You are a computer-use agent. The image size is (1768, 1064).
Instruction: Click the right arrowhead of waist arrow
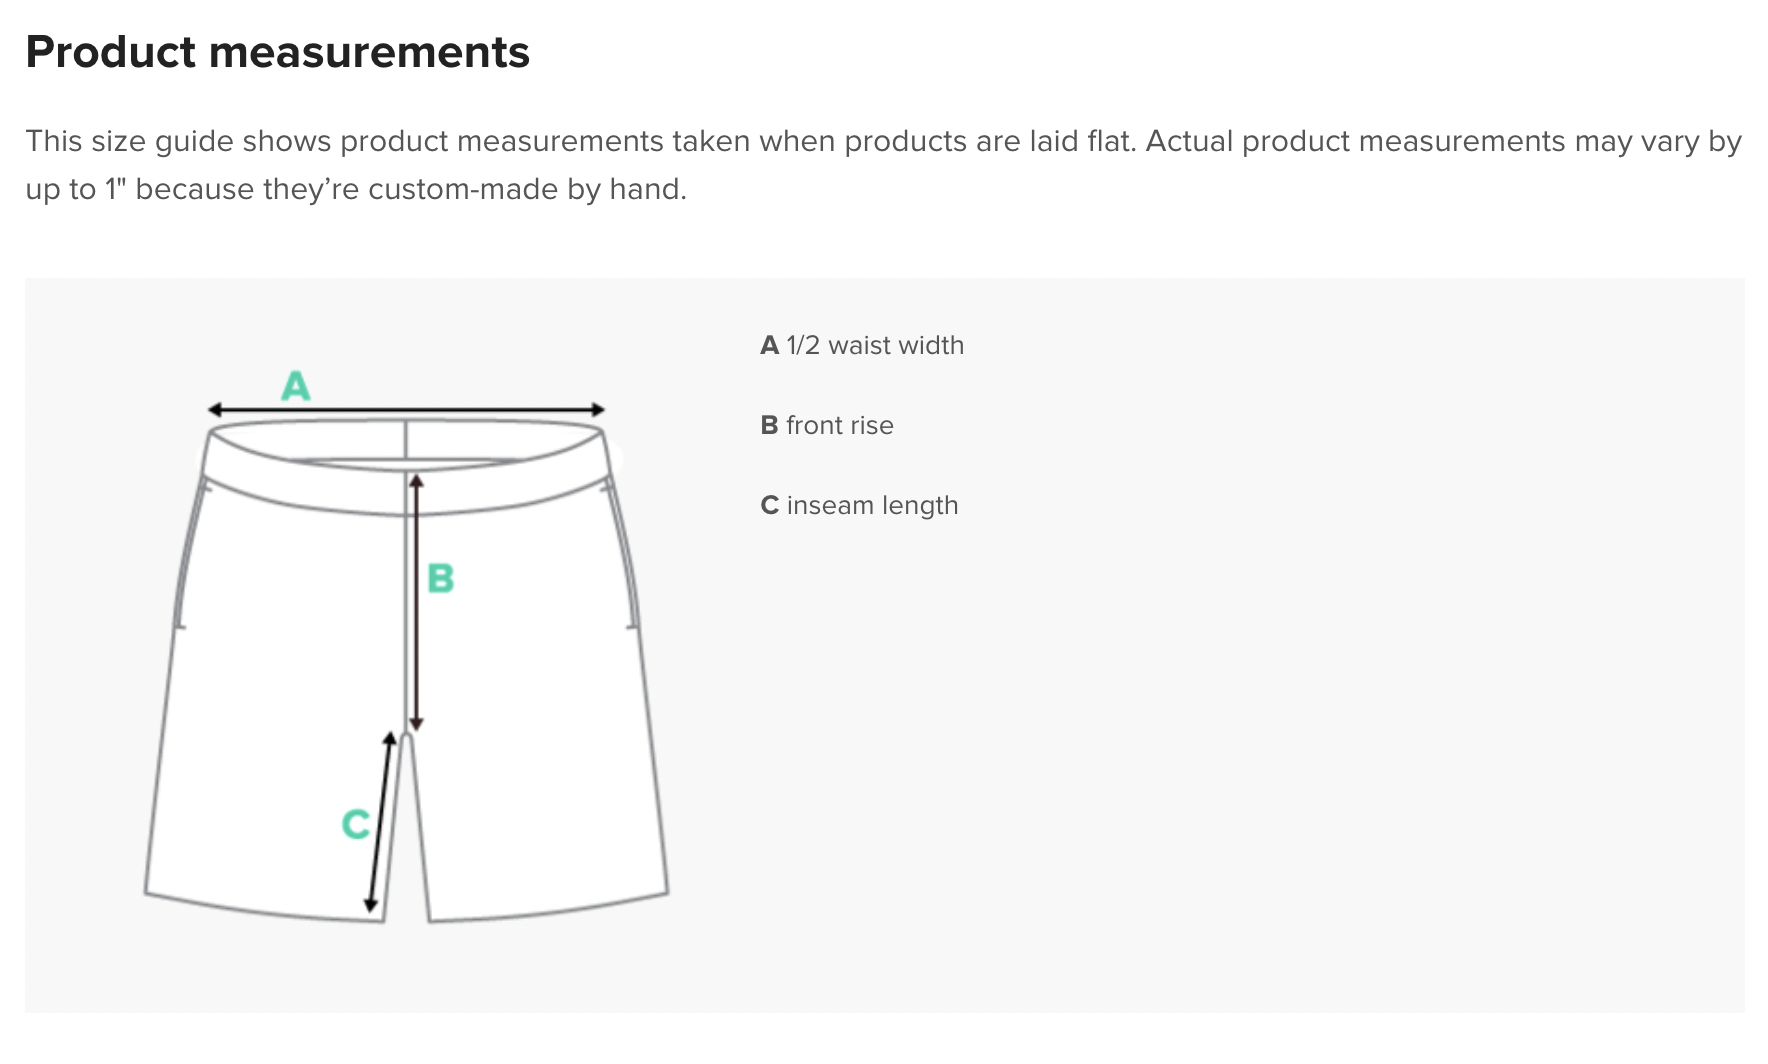coord(598,409)
